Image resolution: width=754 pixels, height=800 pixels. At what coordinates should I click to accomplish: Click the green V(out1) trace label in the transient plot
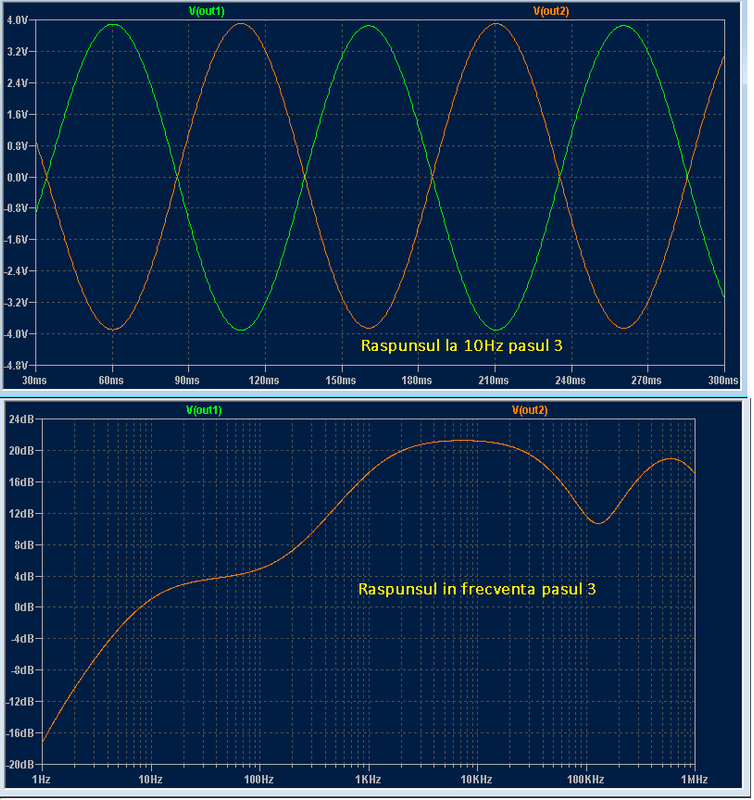click(x=207, y=11)
